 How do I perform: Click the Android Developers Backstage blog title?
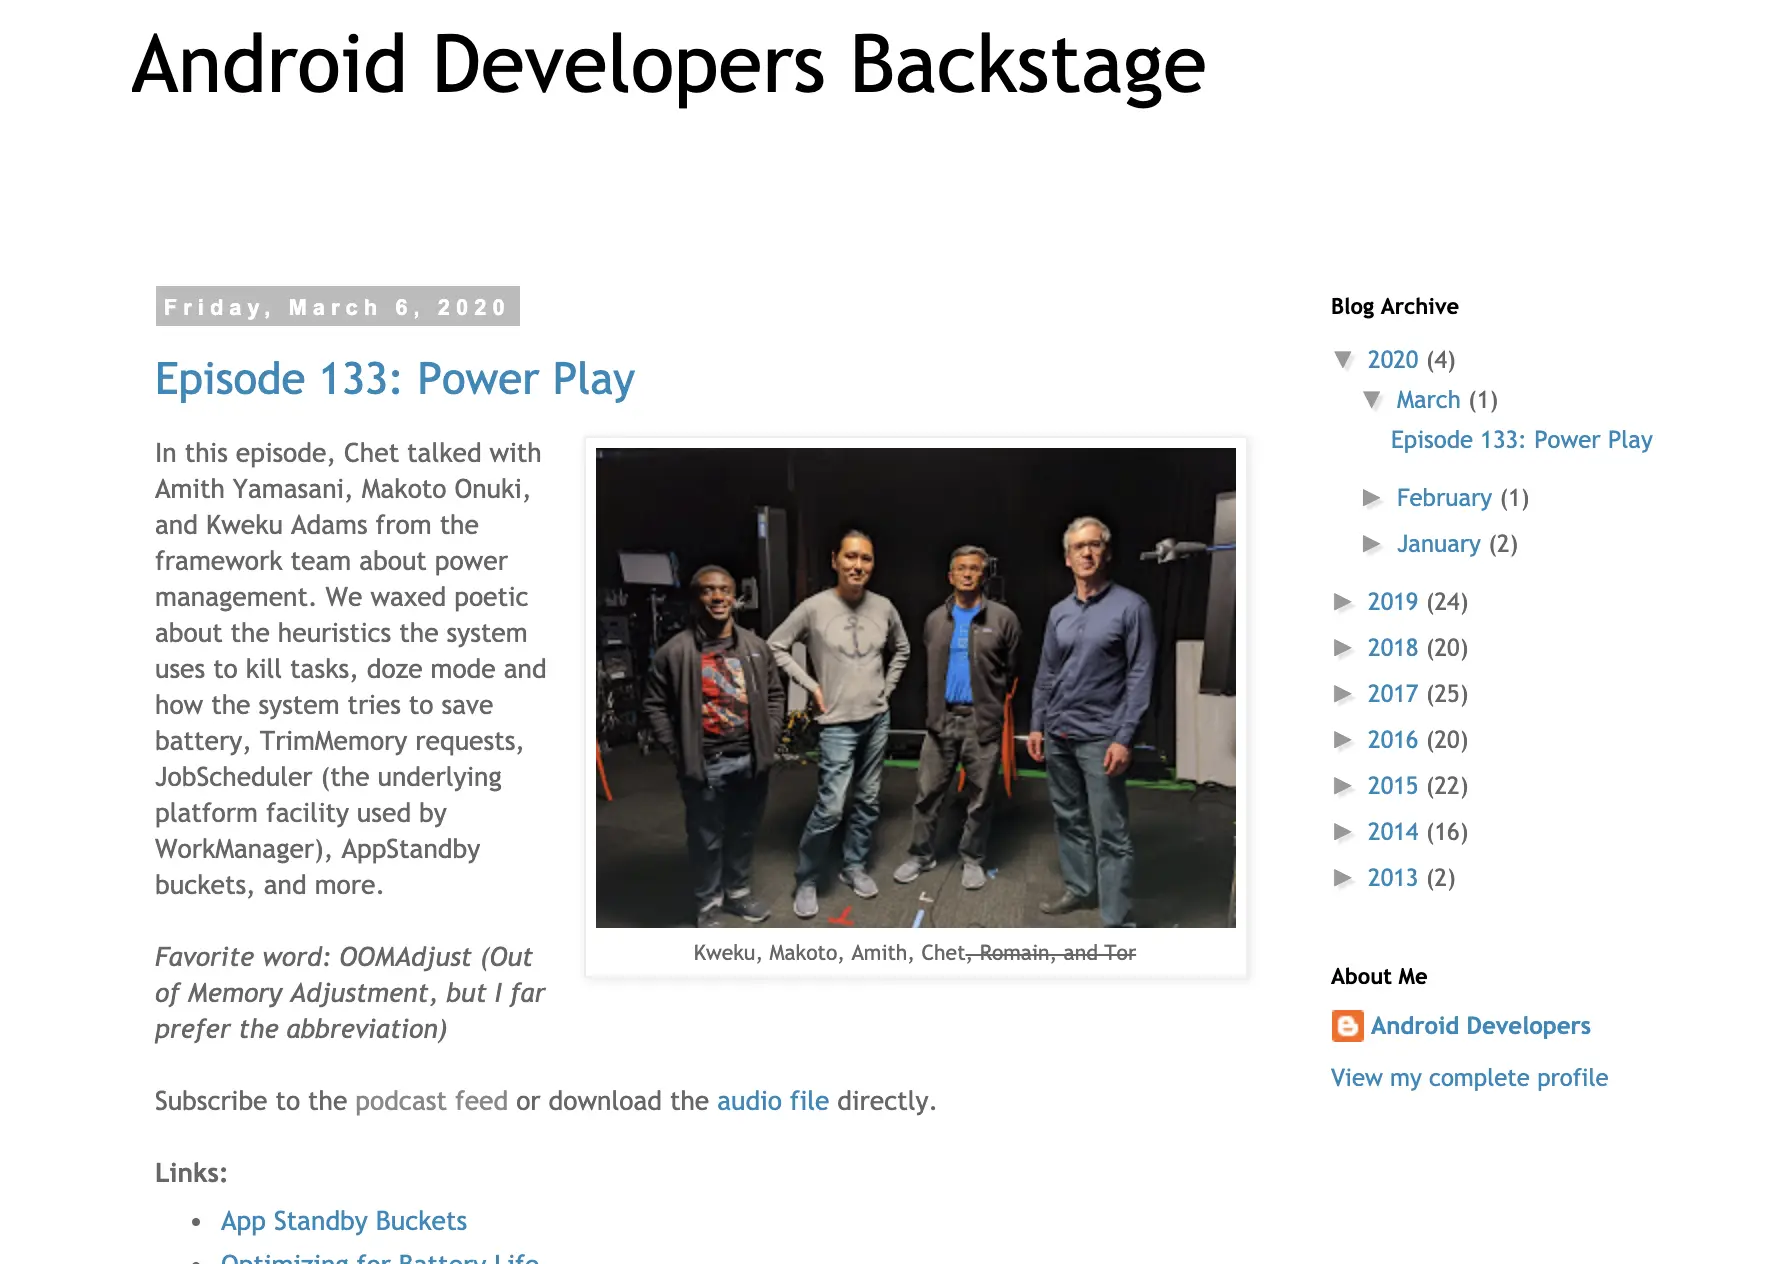point(668,65)
